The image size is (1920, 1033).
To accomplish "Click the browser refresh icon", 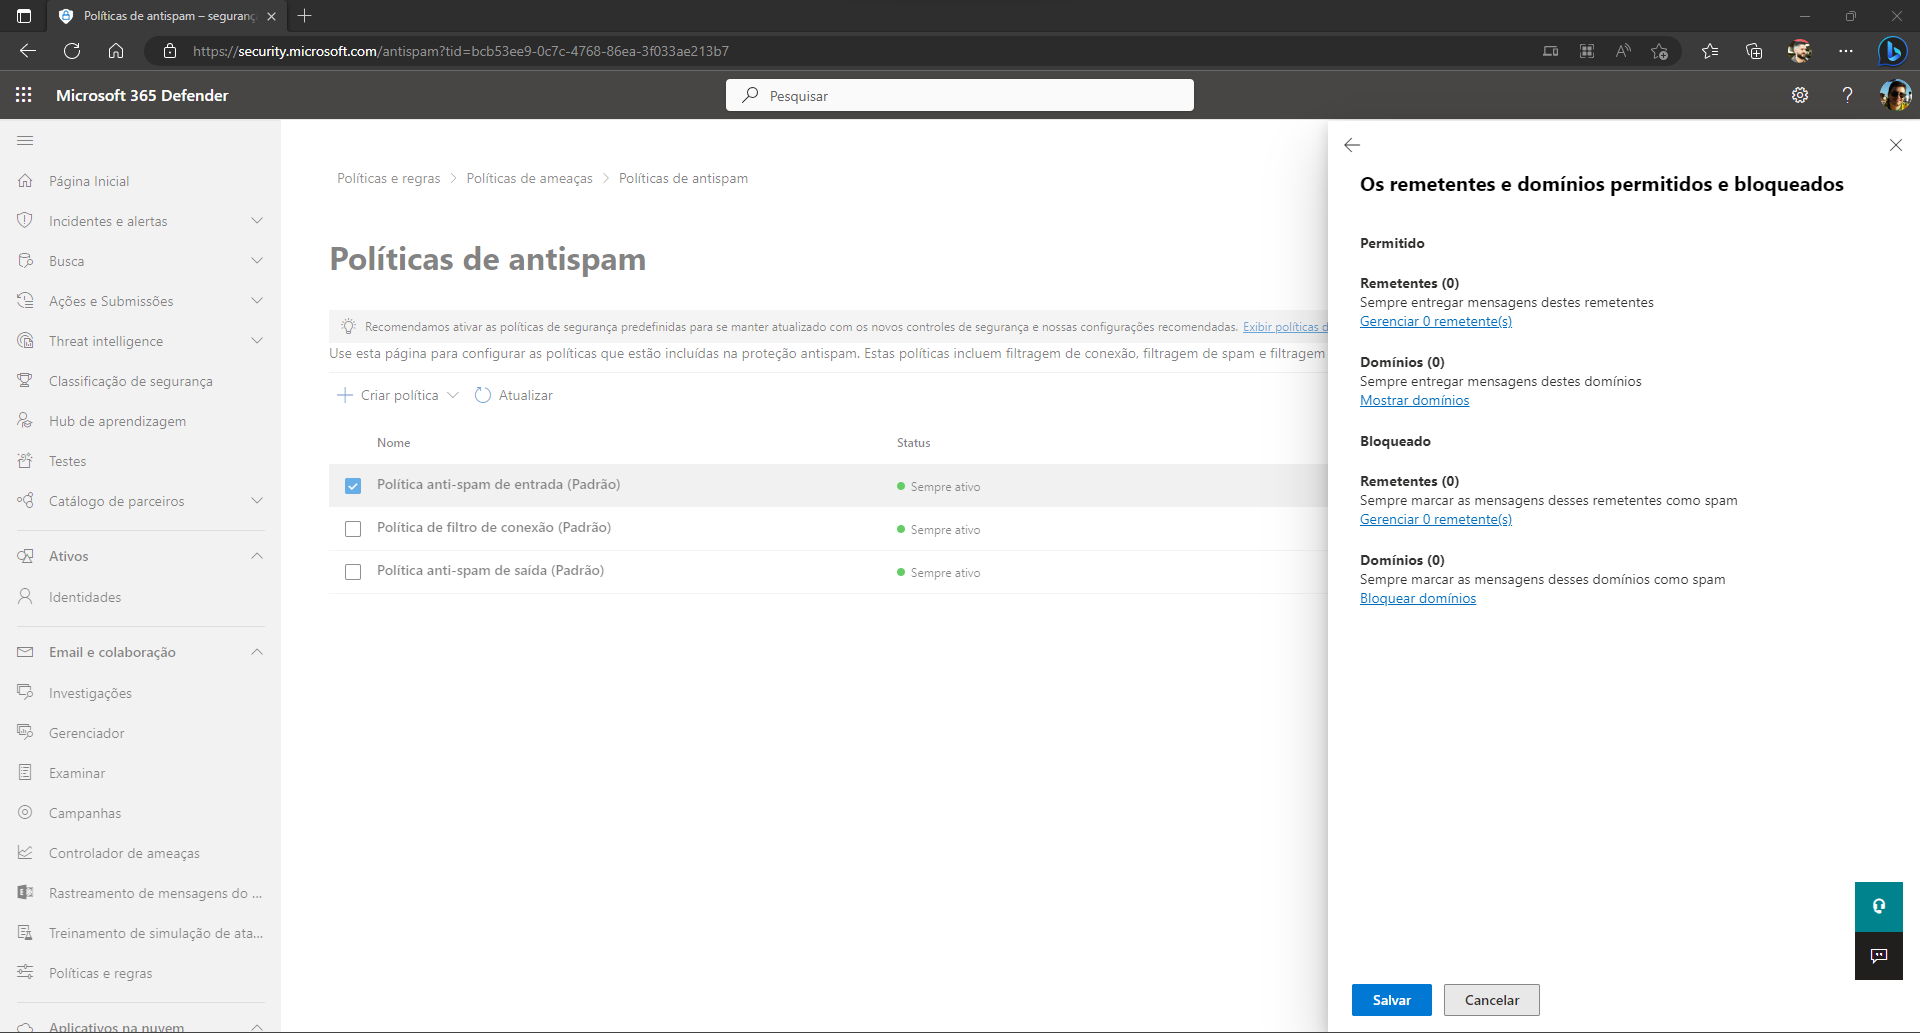I will point(72,51).
